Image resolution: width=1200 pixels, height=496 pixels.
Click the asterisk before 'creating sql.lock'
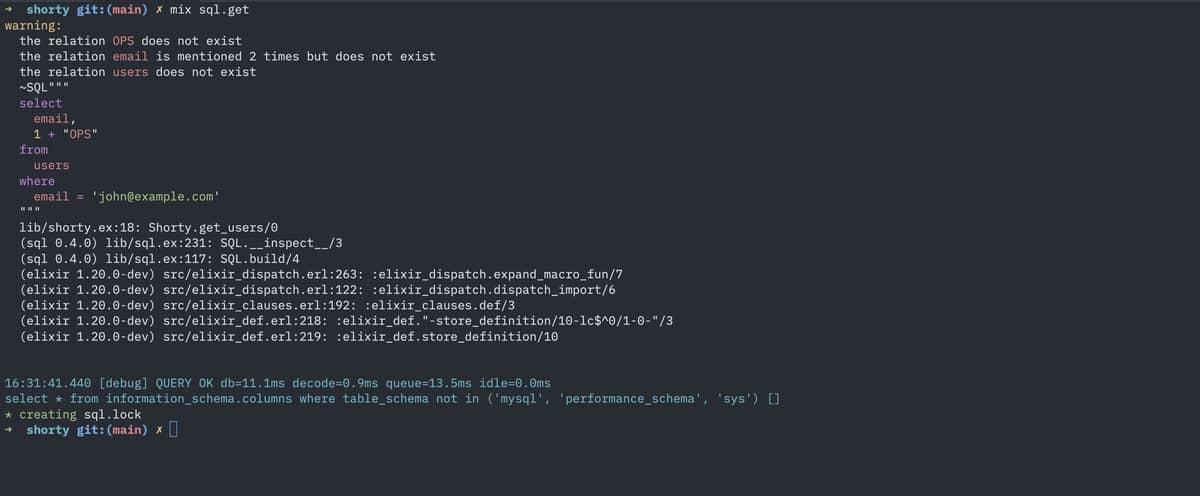9,414
